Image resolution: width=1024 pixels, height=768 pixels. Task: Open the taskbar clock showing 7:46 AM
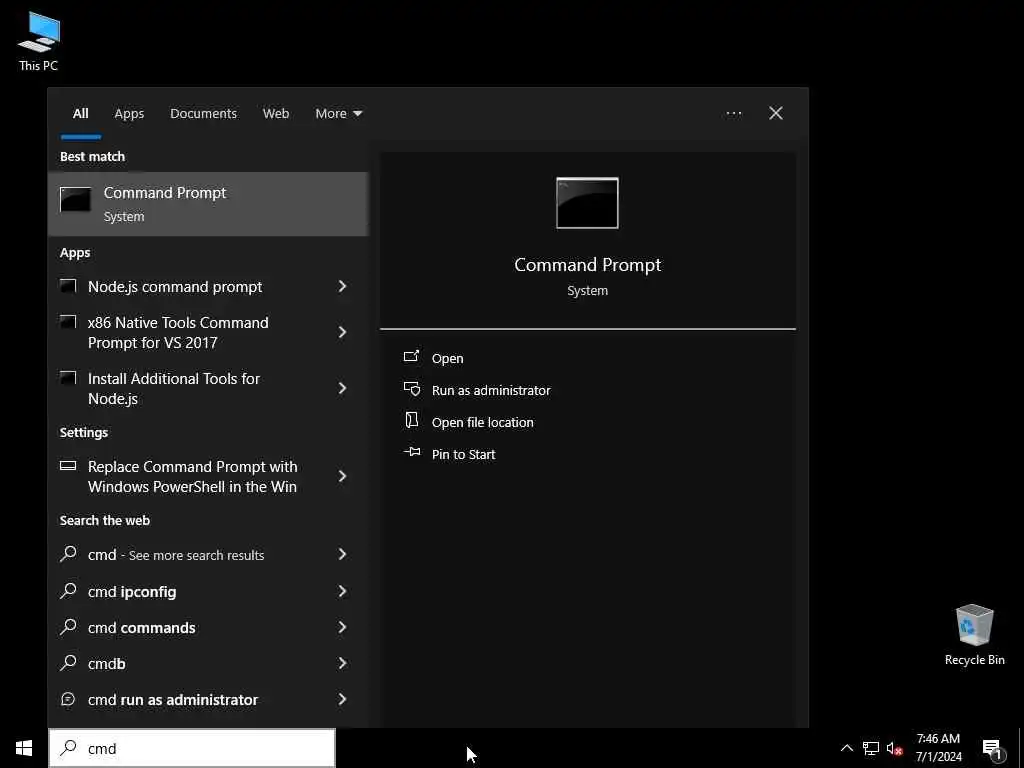pyautogui.click(x=938, y=748)
